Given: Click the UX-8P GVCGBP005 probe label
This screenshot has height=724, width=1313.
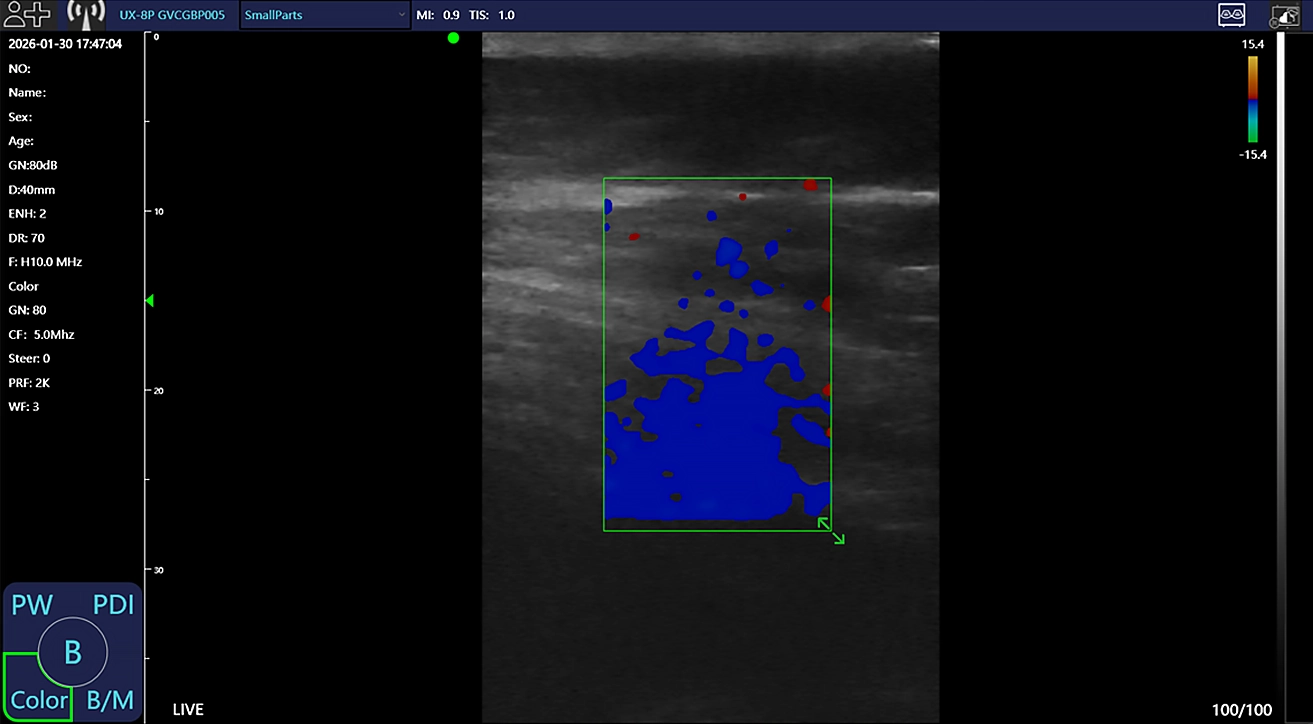Looking at the screenshot, I should click(x=170, y=15).
